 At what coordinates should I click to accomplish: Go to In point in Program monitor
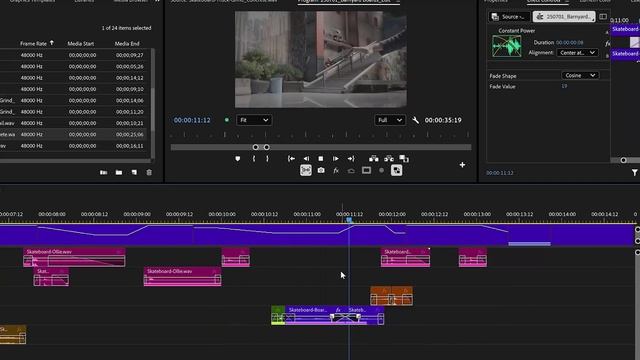click(x=291, y=159)
